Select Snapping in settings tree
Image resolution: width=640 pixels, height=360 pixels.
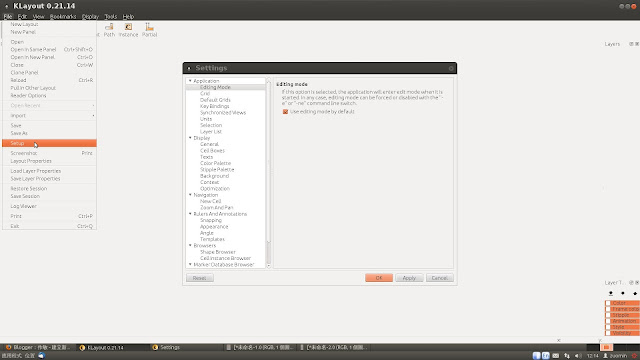click(211, 220)
